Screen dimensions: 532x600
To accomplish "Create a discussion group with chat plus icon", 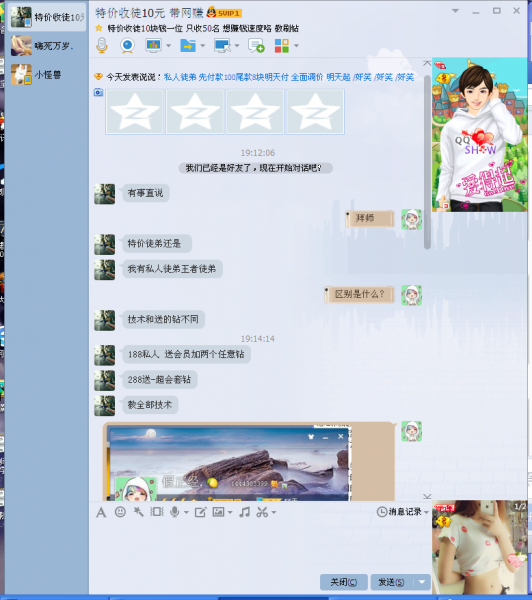I will [x=256, y=46].
